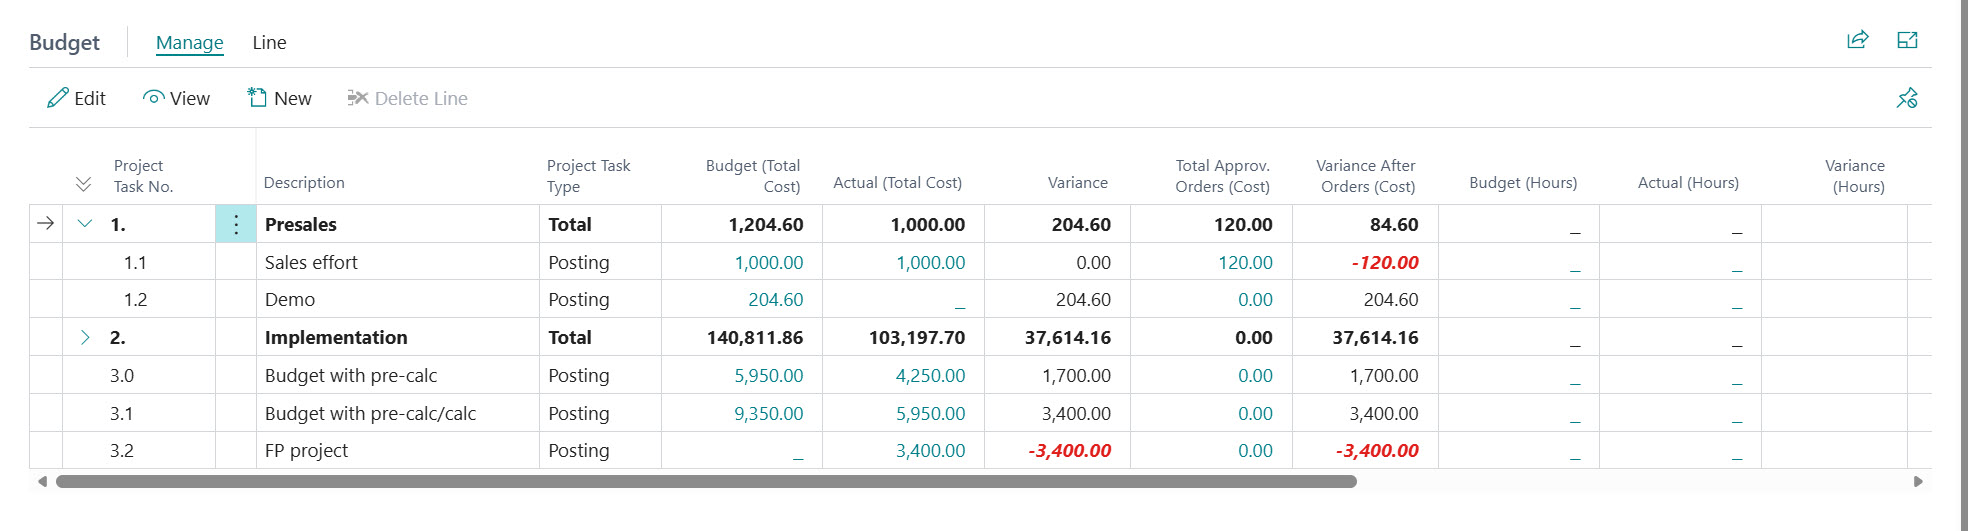Click the Share icon in the Budget header
The width and height of the screenshot is (1968, 531).
[x=1857, y=40]
